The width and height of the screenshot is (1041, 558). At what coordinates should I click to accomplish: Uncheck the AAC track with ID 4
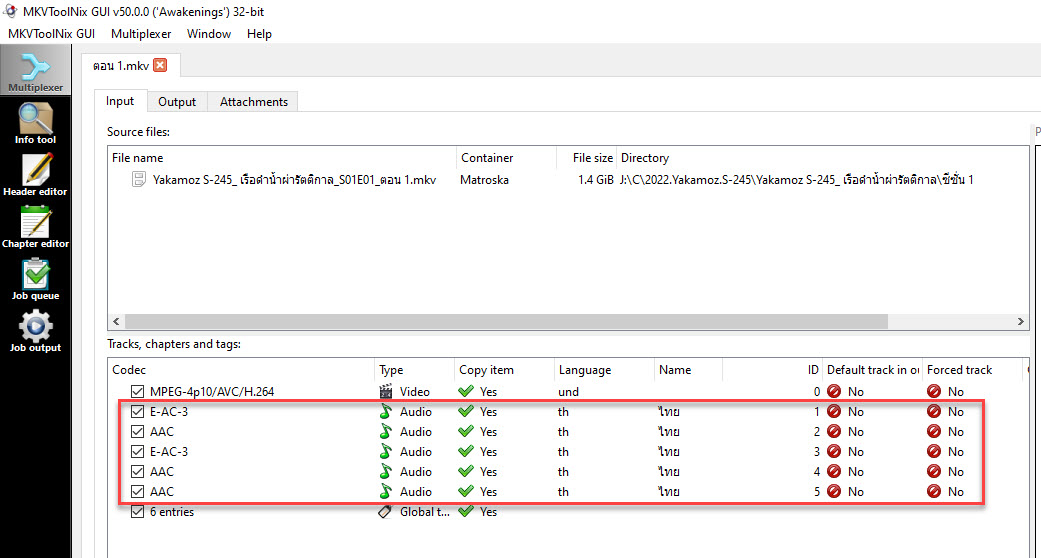(137, 471)
